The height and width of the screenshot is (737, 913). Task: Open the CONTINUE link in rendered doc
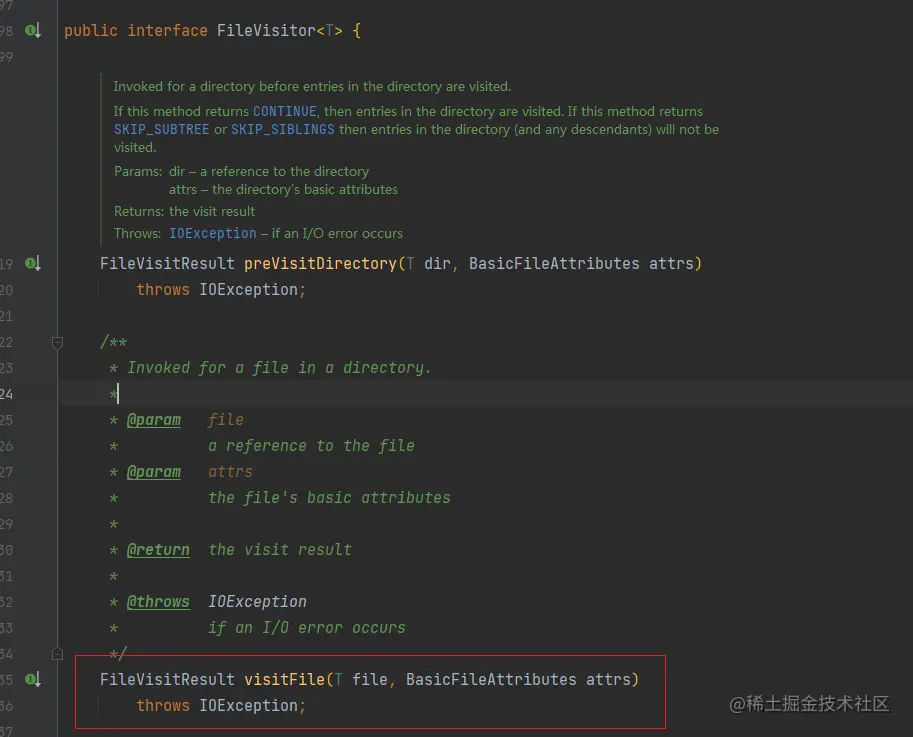click(285, 111)
